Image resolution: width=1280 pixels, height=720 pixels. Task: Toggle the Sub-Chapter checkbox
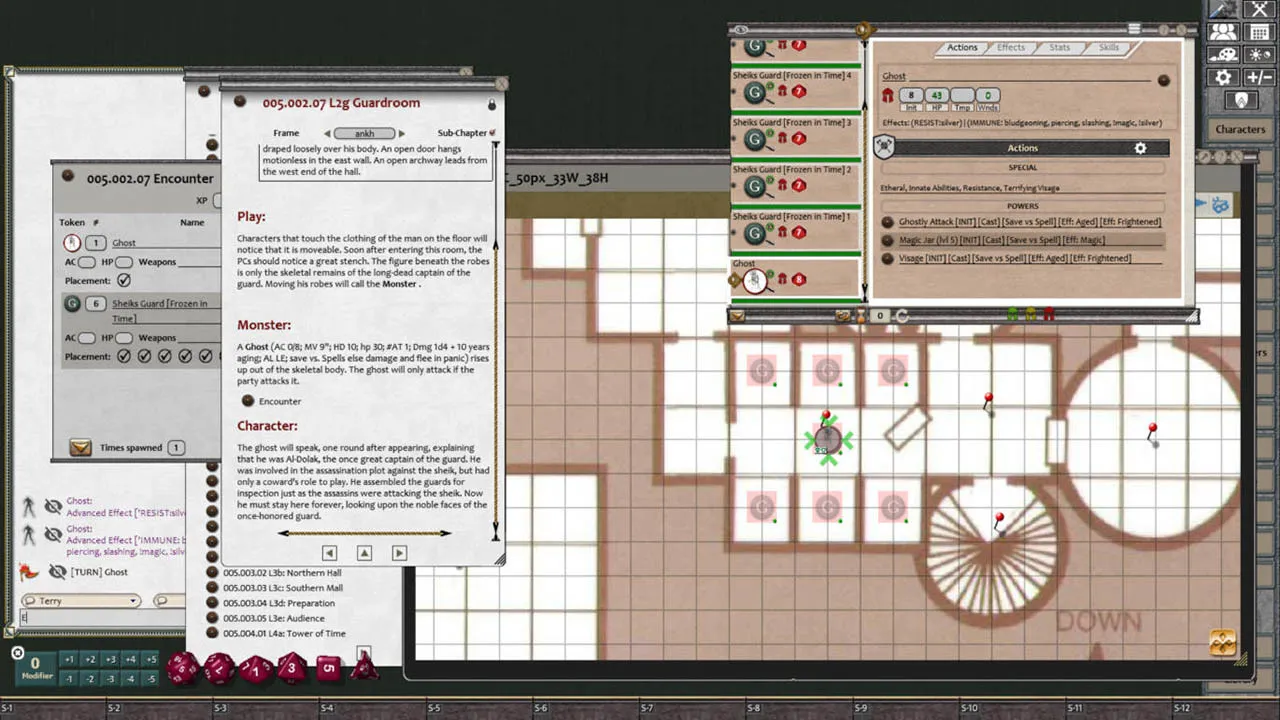pos(493,133)
